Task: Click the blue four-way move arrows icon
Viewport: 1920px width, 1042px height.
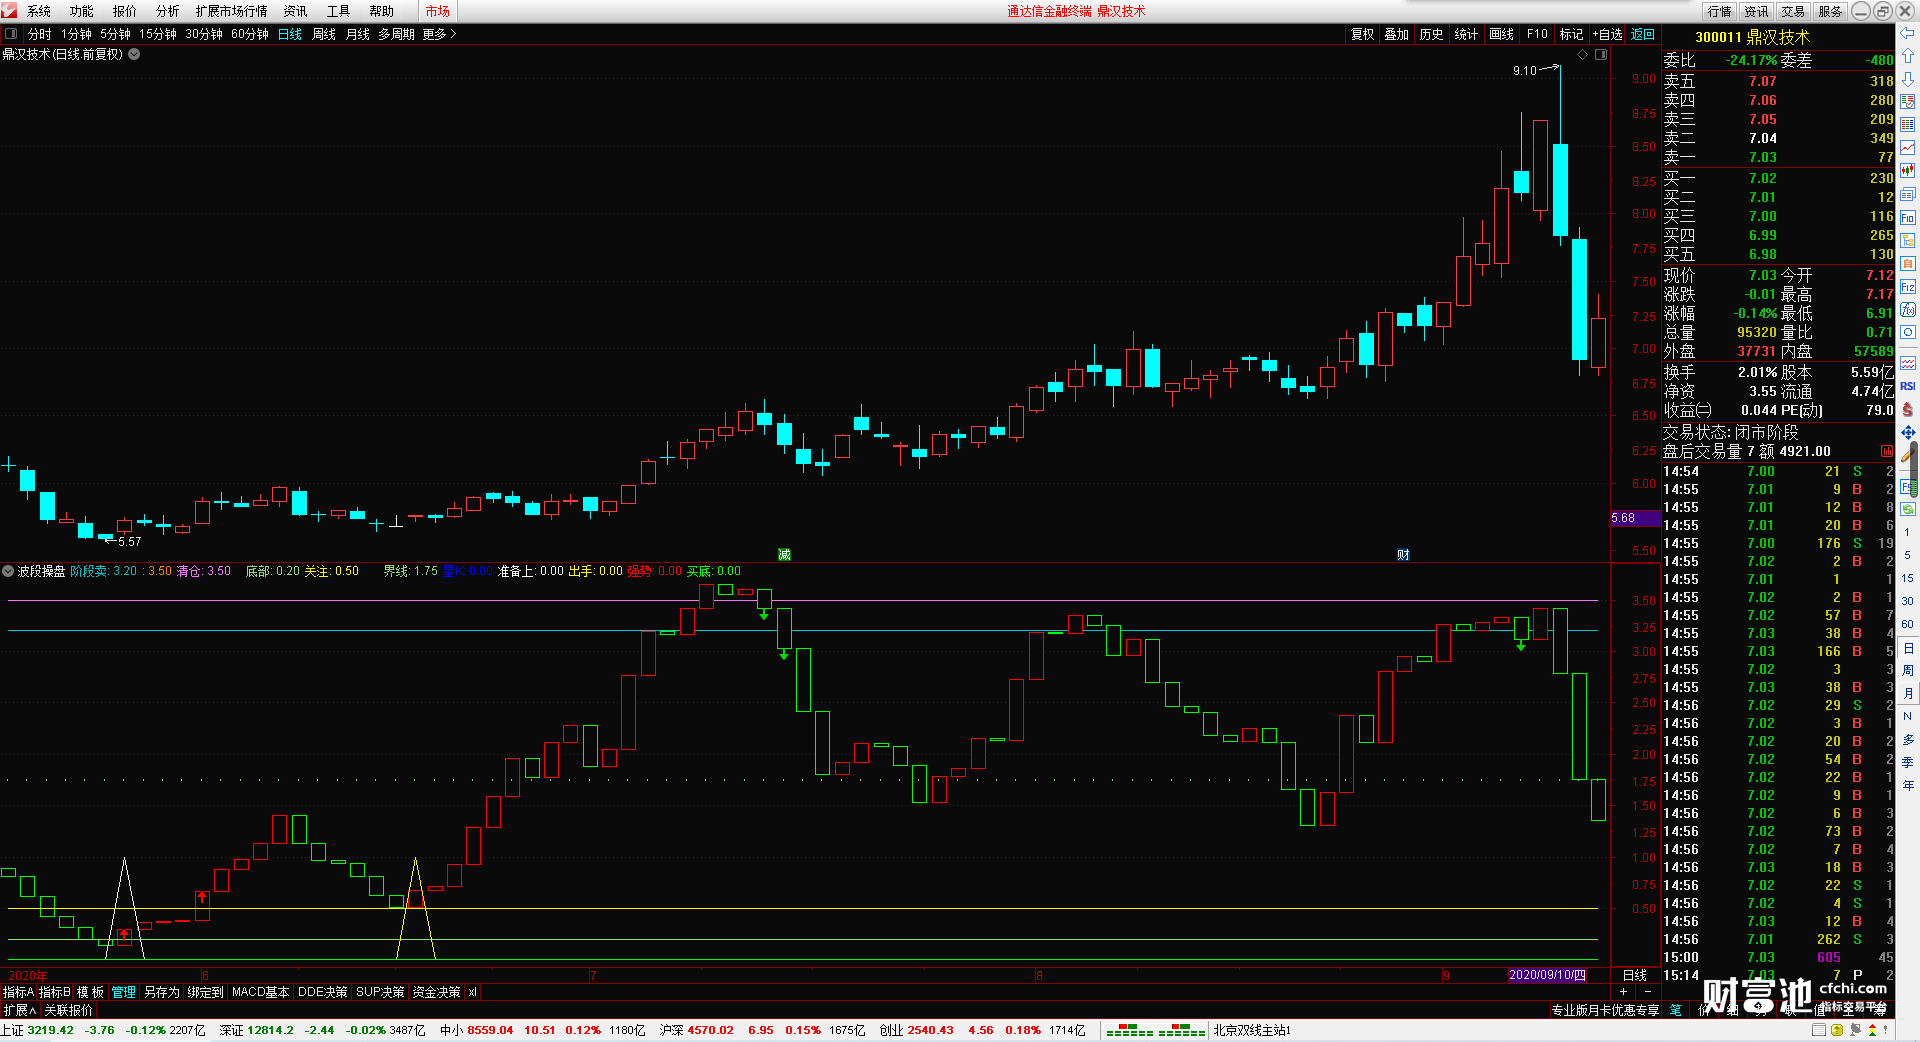Action: point(1908,432)
